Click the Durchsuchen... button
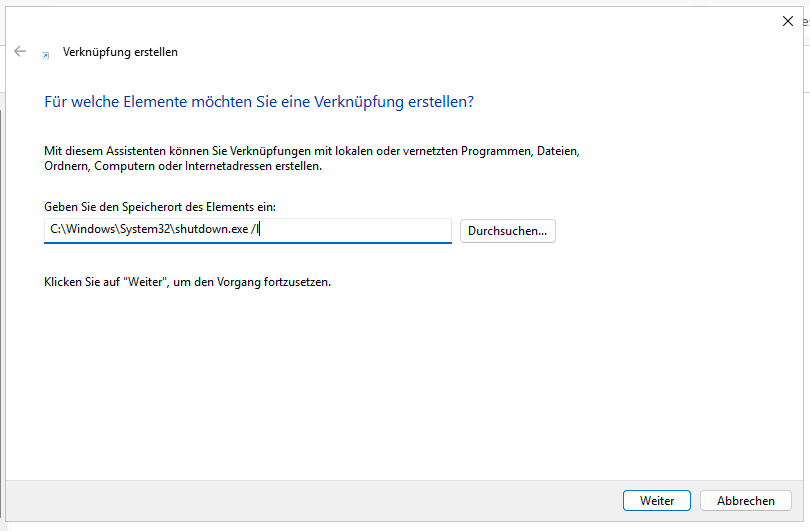 pos(507,231)
